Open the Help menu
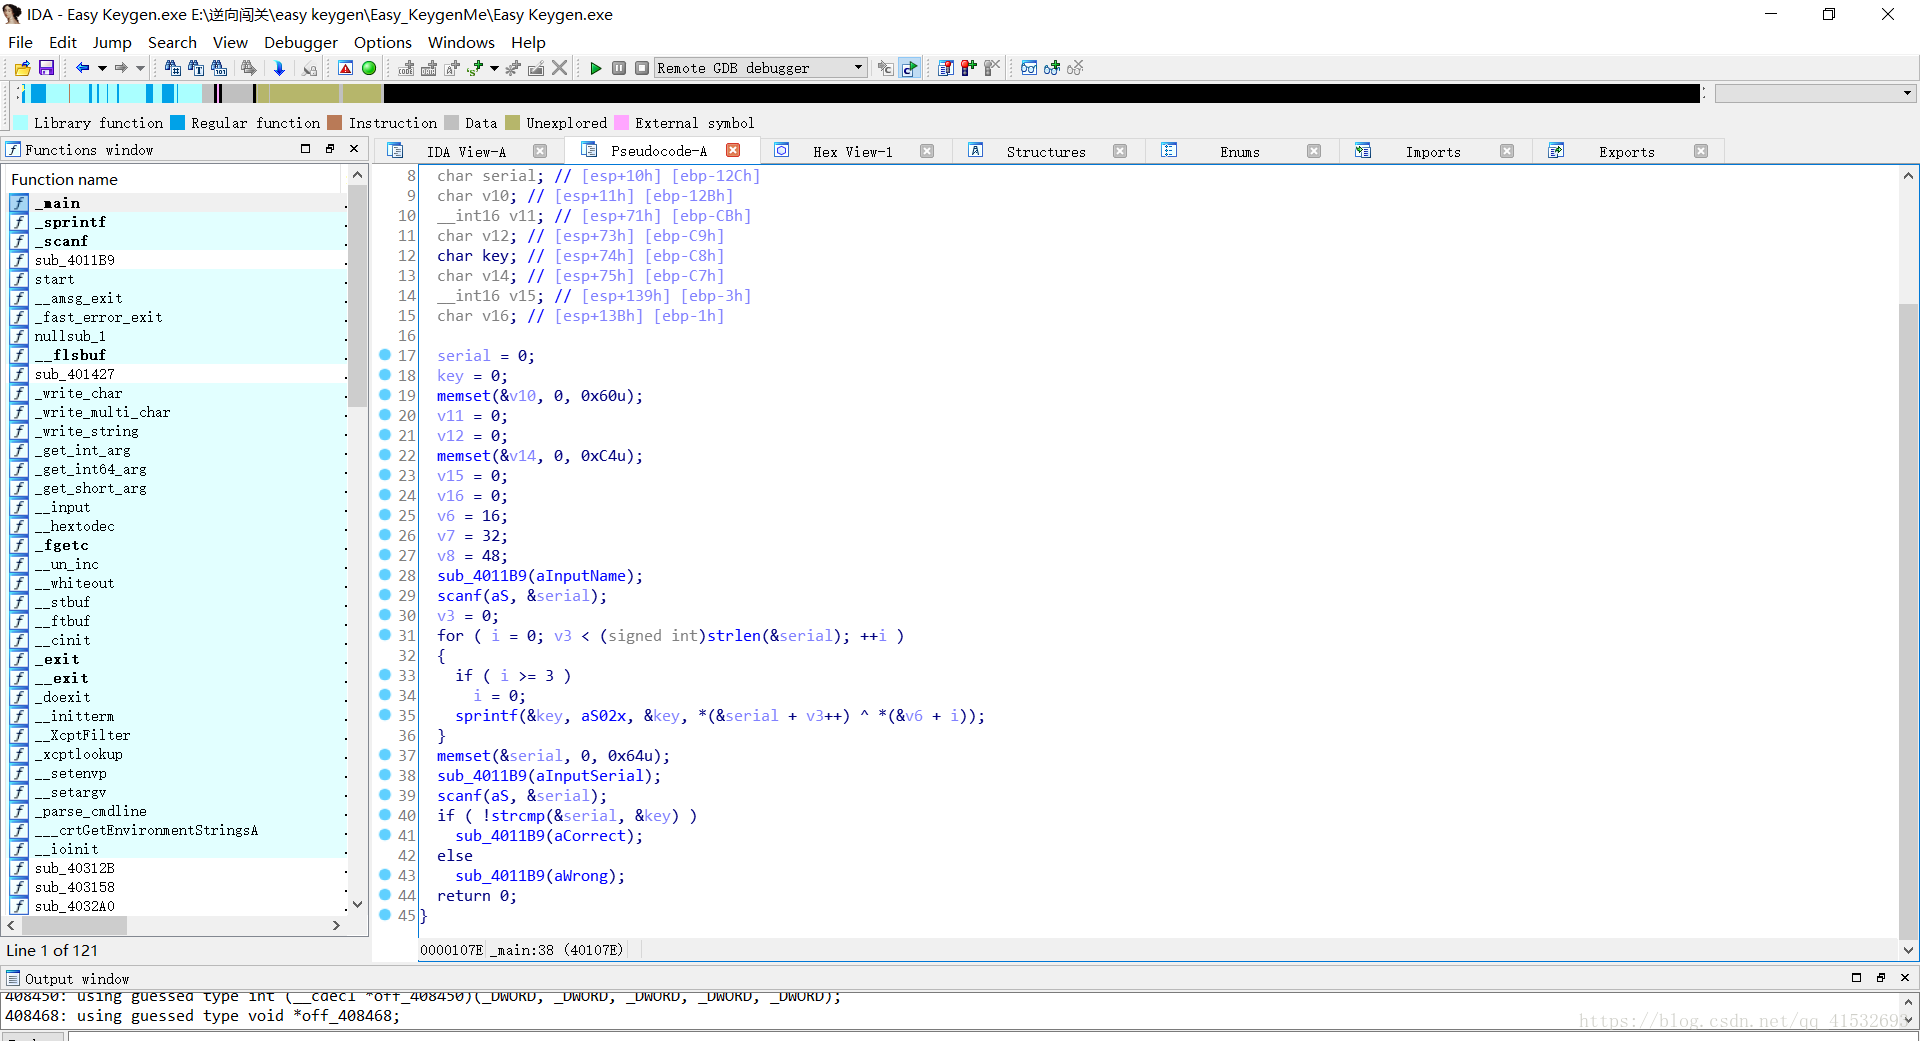Image resolution: width=1920 pixels, height=1041 pixels. point(528,42)
